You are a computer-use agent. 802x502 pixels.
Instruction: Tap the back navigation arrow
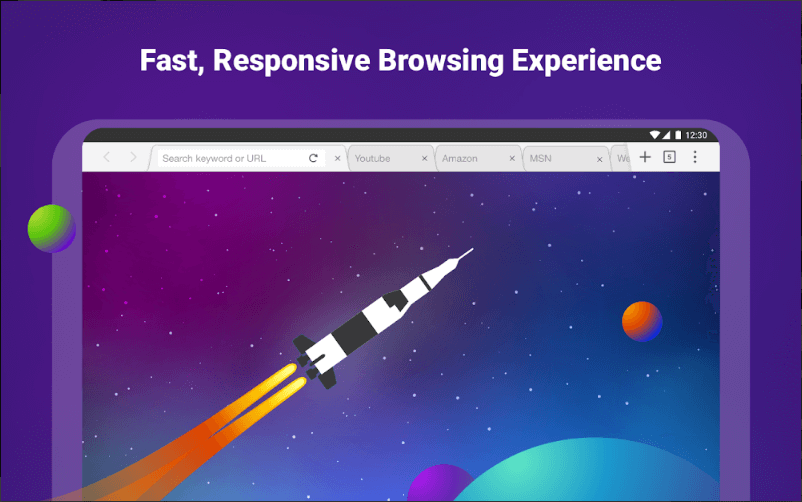tap(106, 158)
